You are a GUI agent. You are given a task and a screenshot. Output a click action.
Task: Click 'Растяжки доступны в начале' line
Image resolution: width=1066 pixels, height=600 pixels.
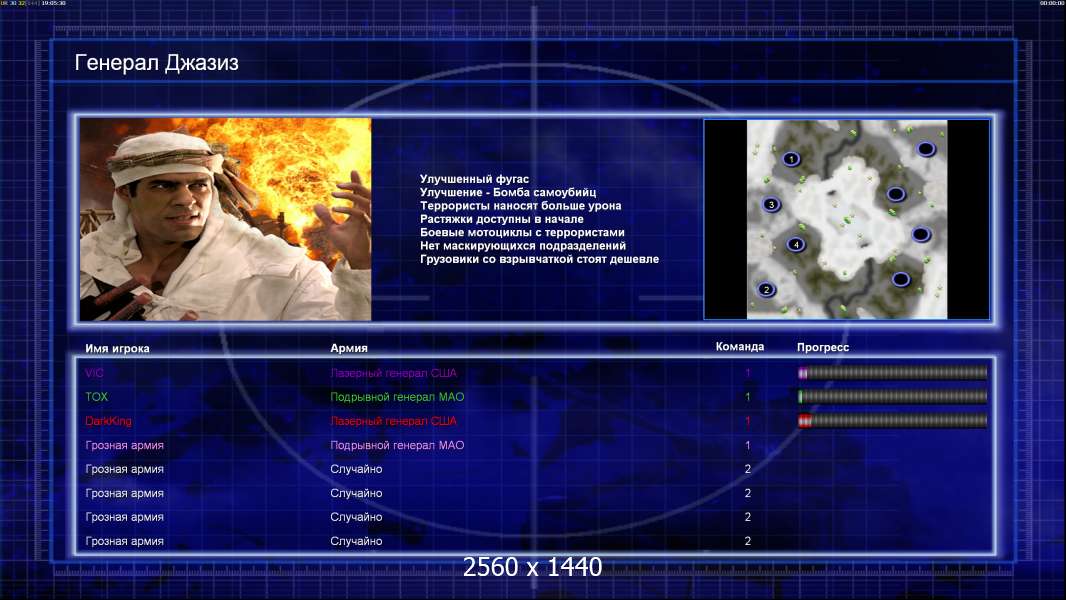pyautogui.click(x=502, y=219)
